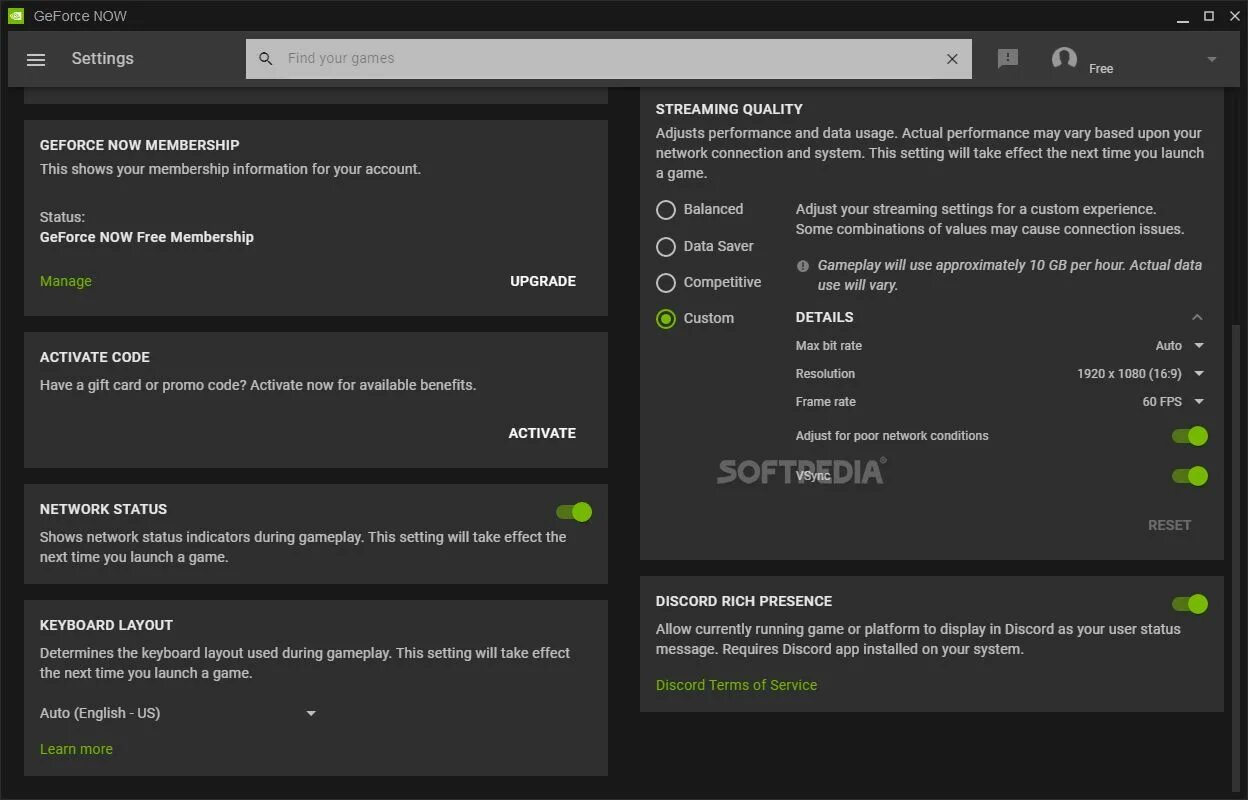Viewport: 1248px width, 800px height.
Task: Click the GeForce NOW logo in title bar
Action: 16,16
